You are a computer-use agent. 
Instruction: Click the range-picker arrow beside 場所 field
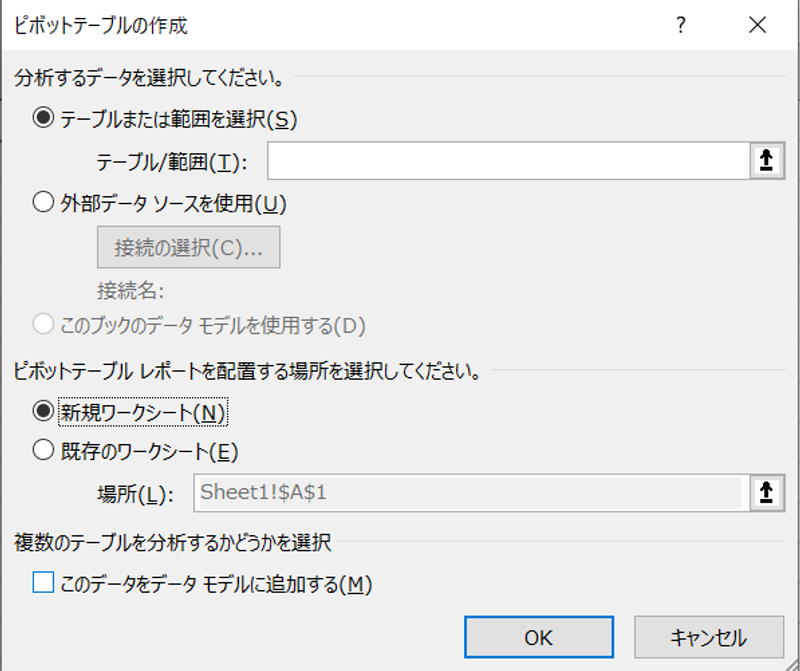pyautogui.click(x=766, y=492)
